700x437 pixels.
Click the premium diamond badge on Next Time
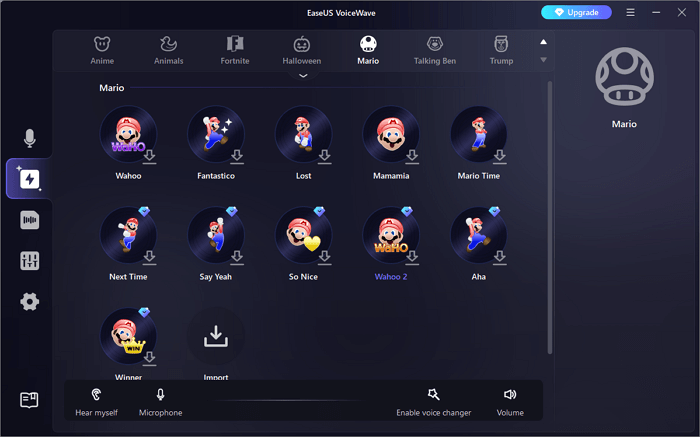pyautogui.click(x=144, y=211)
